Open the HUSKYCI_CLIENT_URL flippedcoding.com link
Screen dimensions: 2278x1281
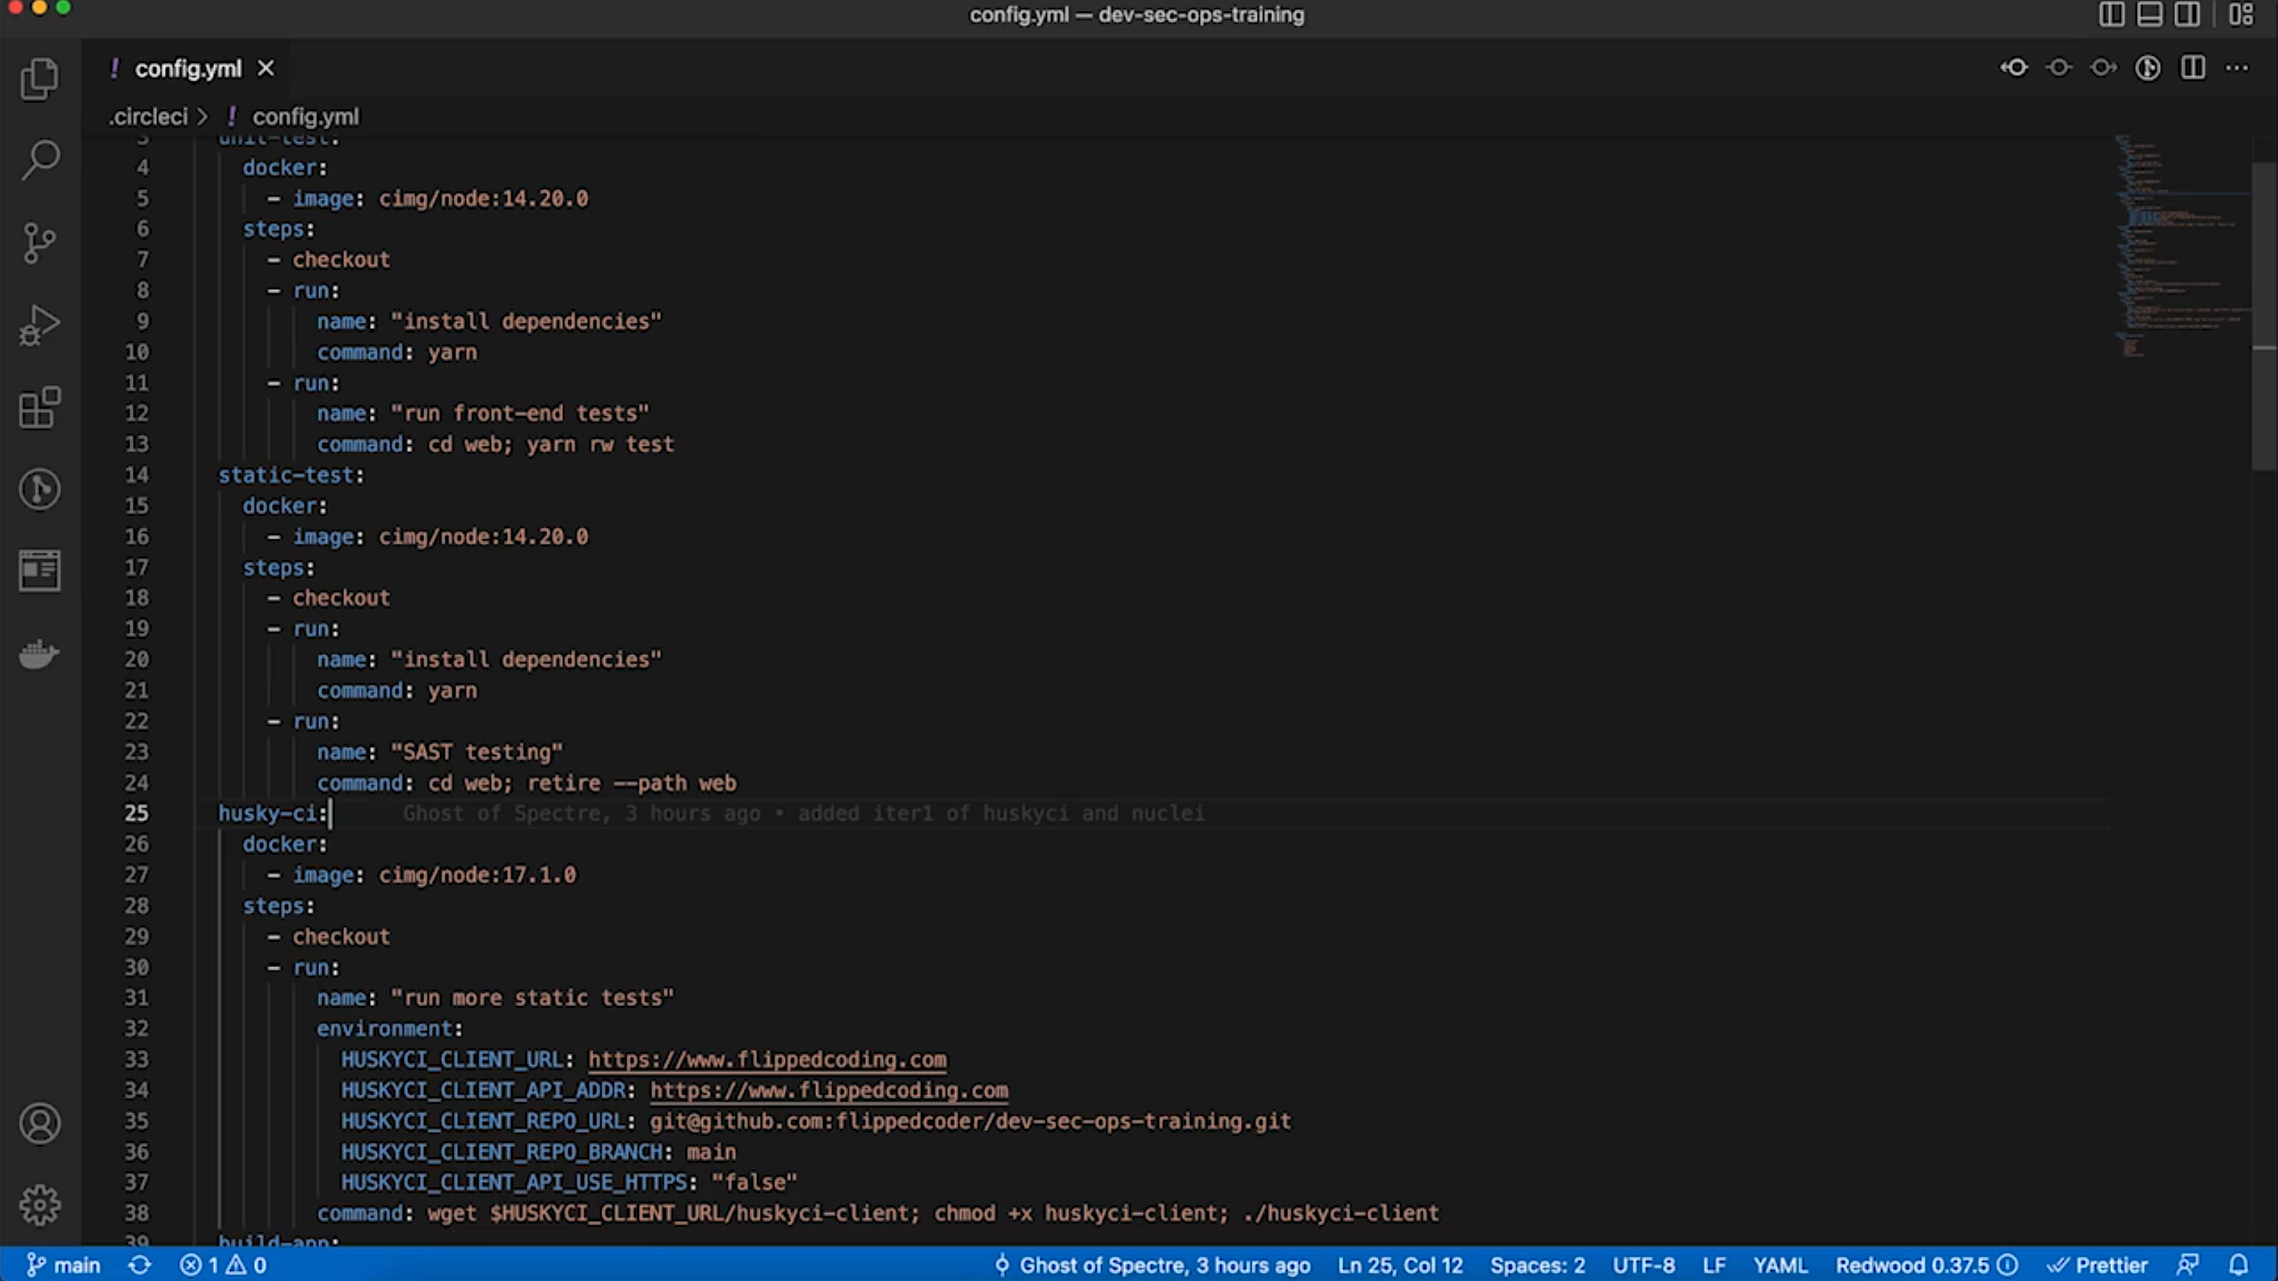point(766,1059)
